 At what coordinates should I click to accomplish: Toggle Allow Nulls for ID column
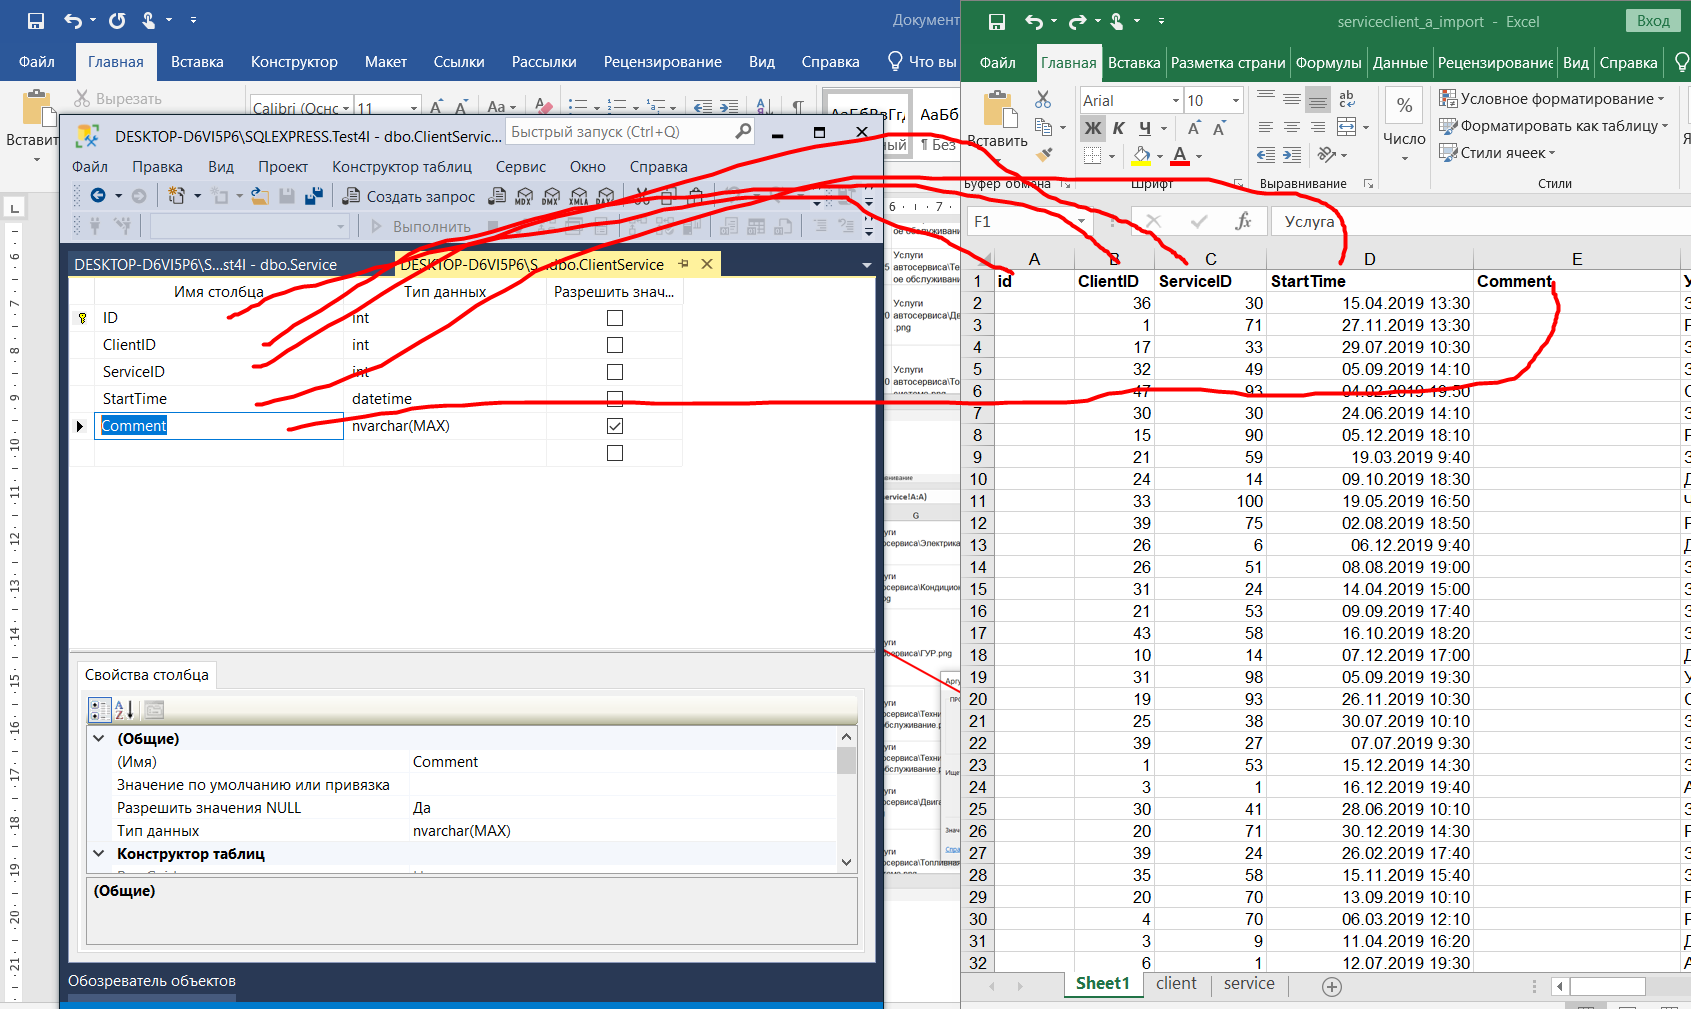[x=615, y=318]
